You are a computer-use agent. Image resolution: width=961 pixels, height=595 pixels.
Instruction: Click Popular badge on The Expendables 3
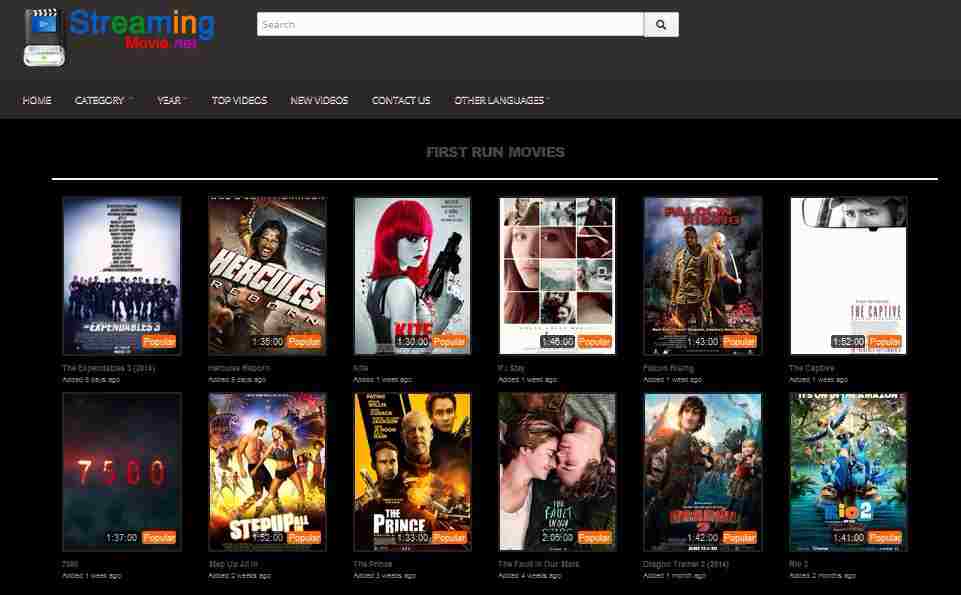click(x=159, y=342)
